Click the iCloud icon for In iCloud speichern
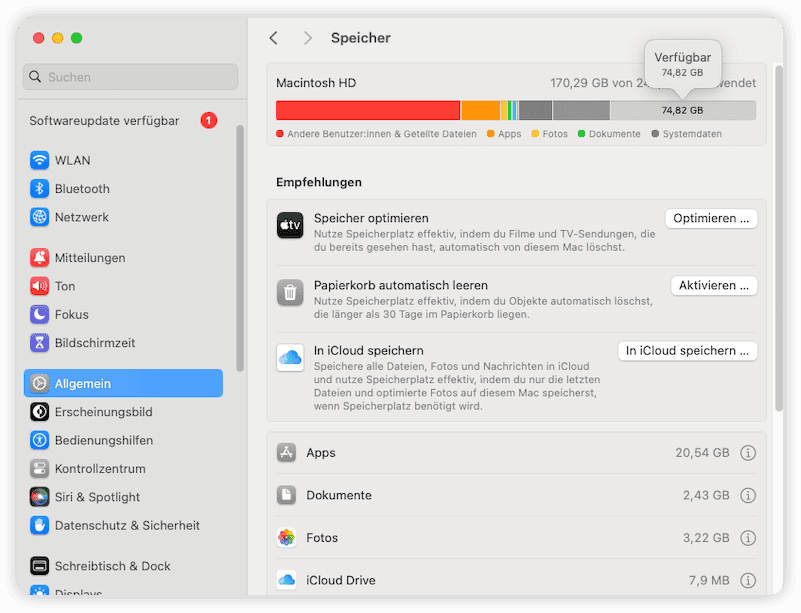This screenshot has height=613, width=801. click(x=290, y=357)
